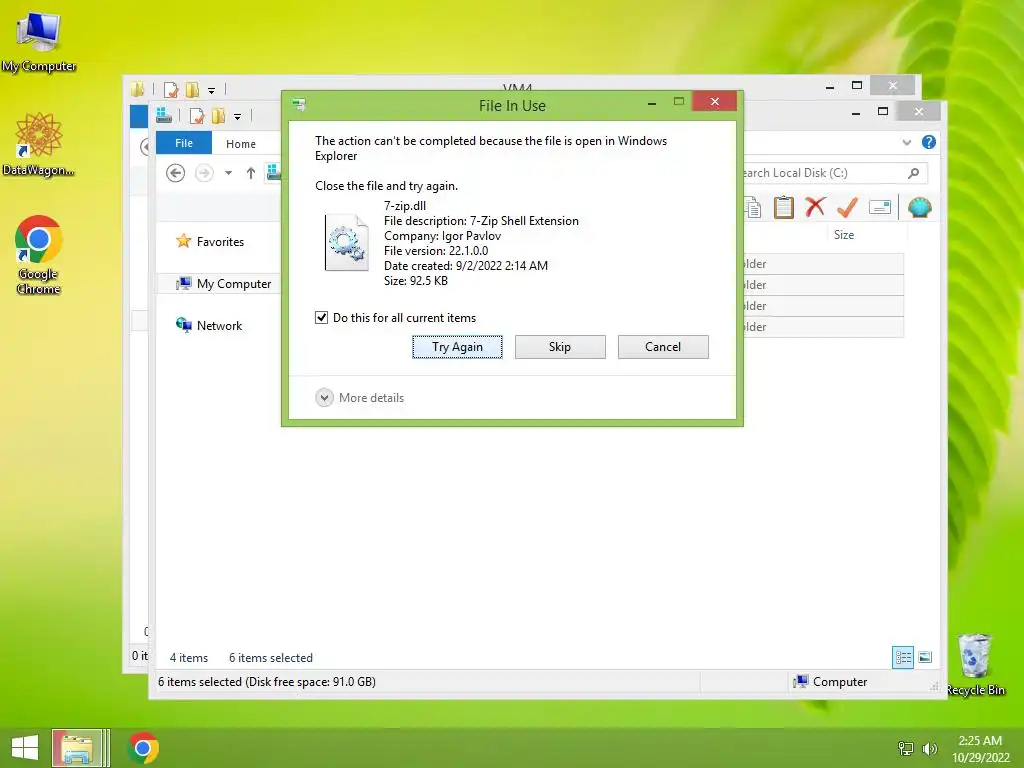
Task: Click the network tray icon
Action: pyautogui.click(x=906, y=748)
